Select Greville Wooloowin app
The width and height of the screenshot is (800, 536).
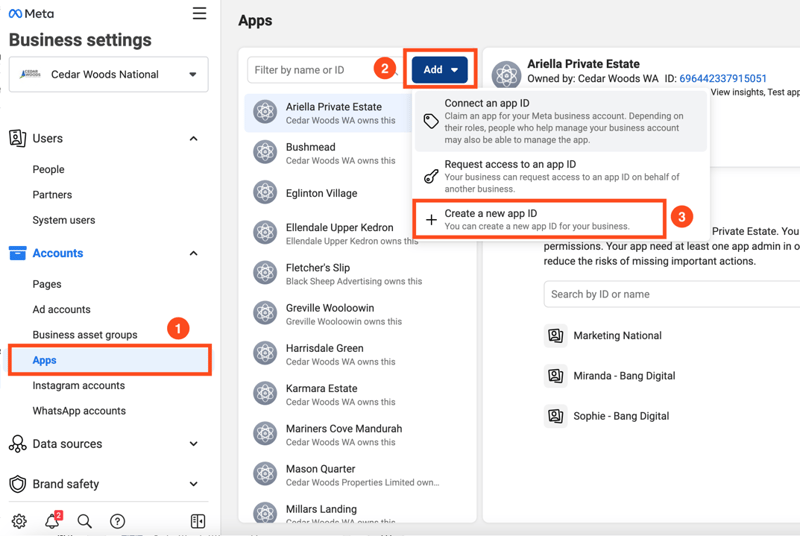[x=357, y=314]
